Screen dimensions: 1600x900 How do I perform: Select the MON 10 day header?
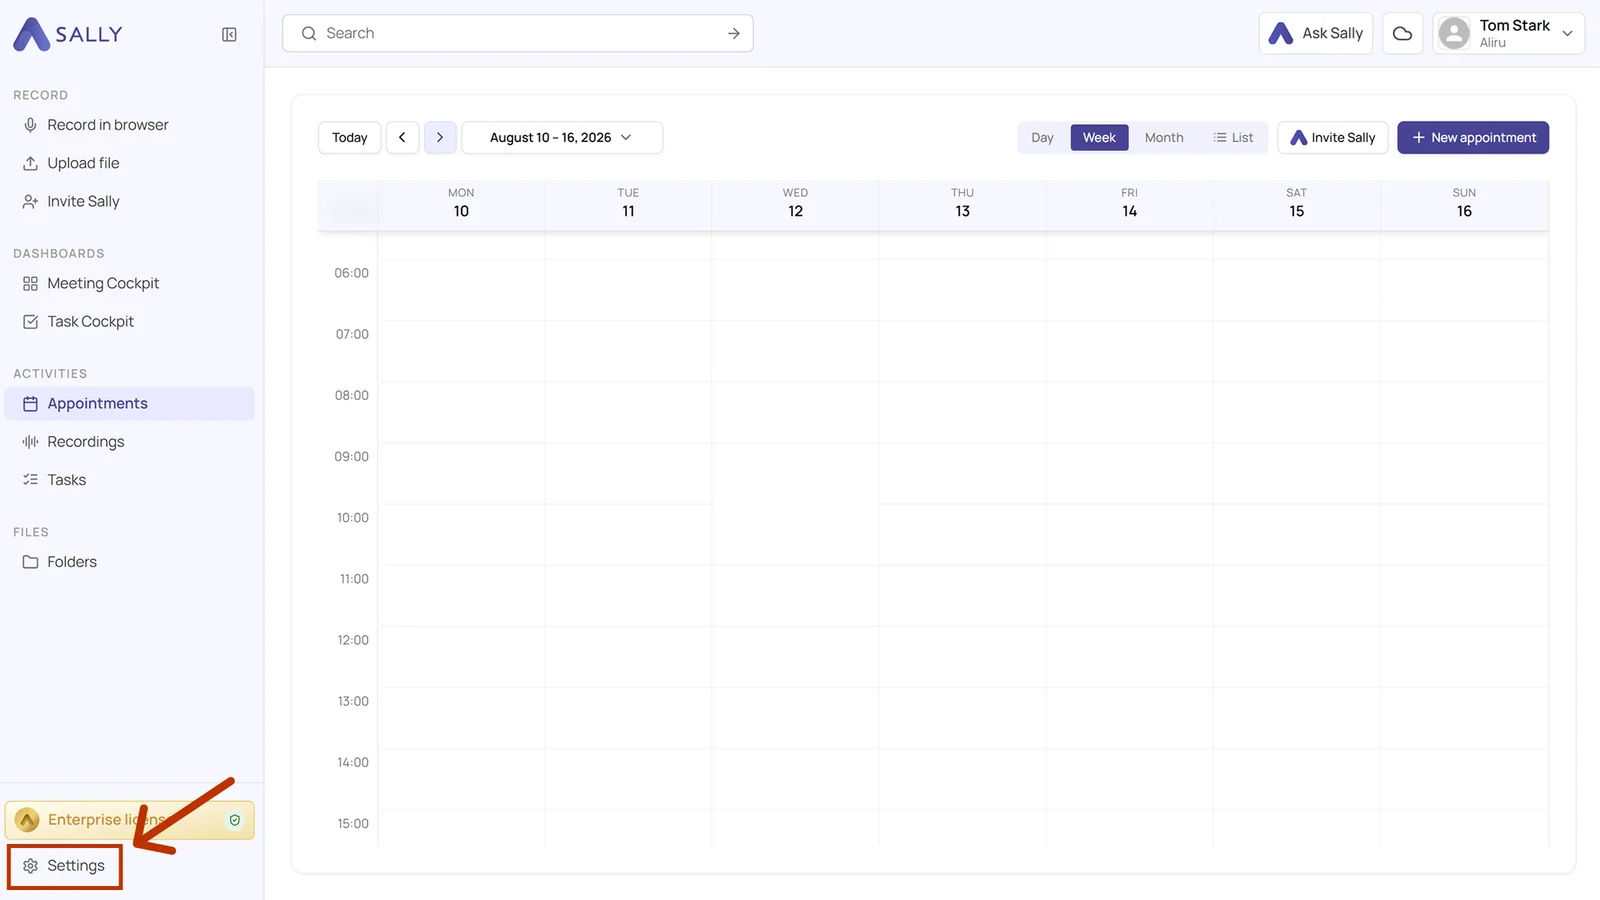tap(461, 203)
